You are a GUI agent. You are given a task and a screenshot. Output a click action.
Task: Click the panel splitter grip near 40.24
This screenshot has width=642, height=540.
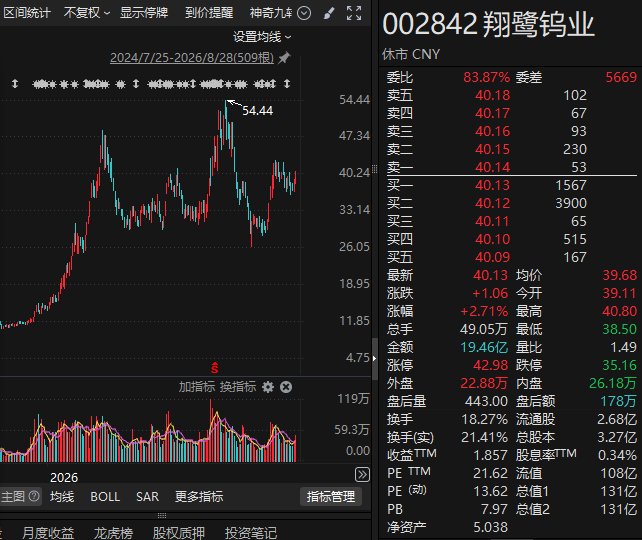tap(374, 169)
